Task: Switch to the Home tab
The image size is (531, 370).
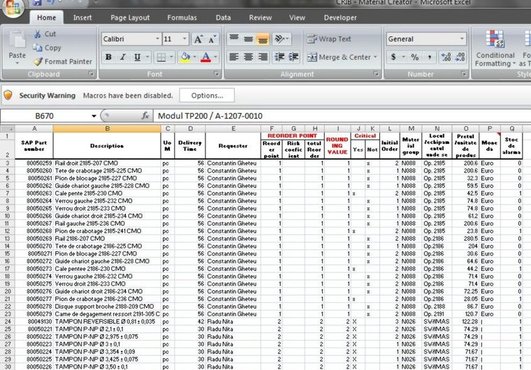Action: [46, 18]
